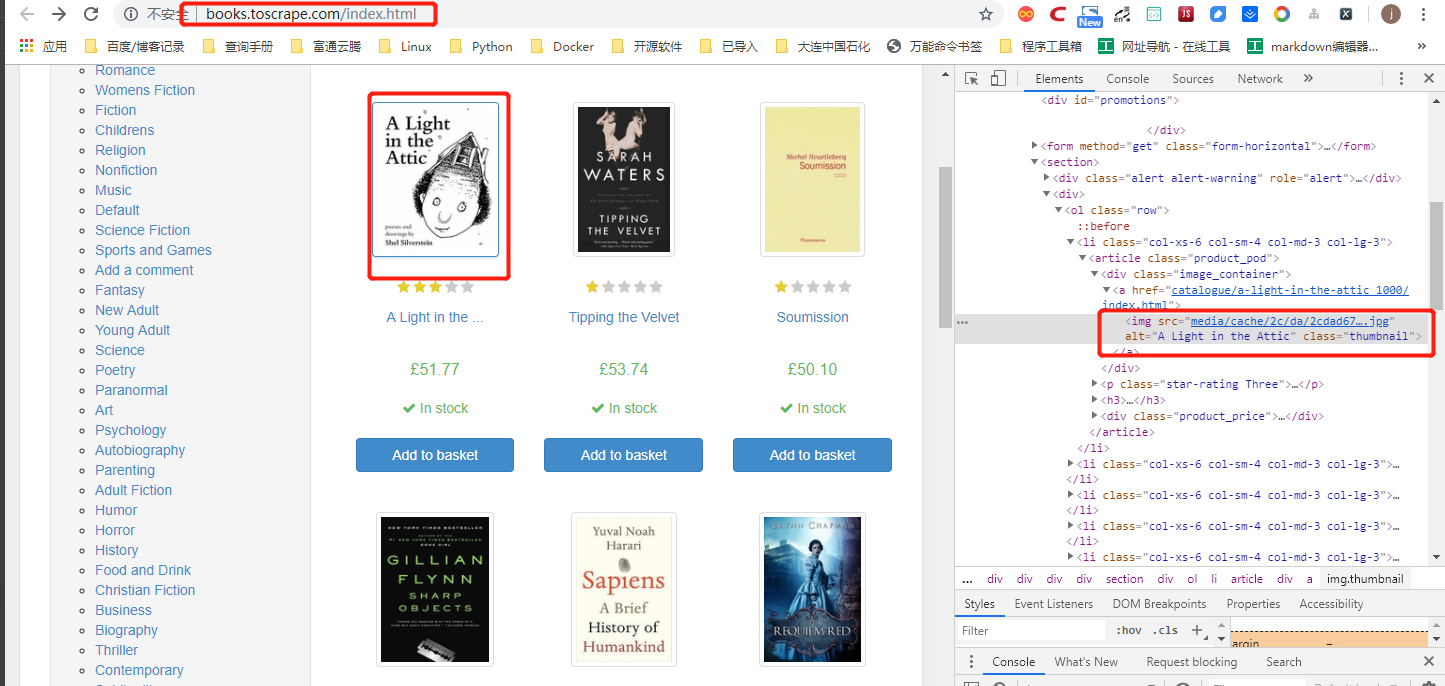The height and width of the screenshot is (686, 1445).
Task: Click the page's vertical scrollbar thumb
Action: point(945,246)
